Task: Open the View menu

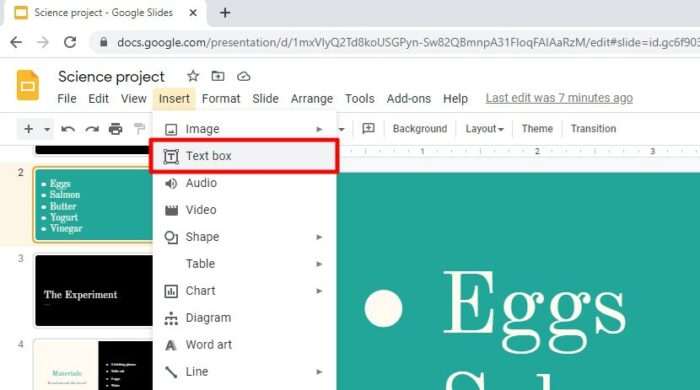Action: [133, 99]
